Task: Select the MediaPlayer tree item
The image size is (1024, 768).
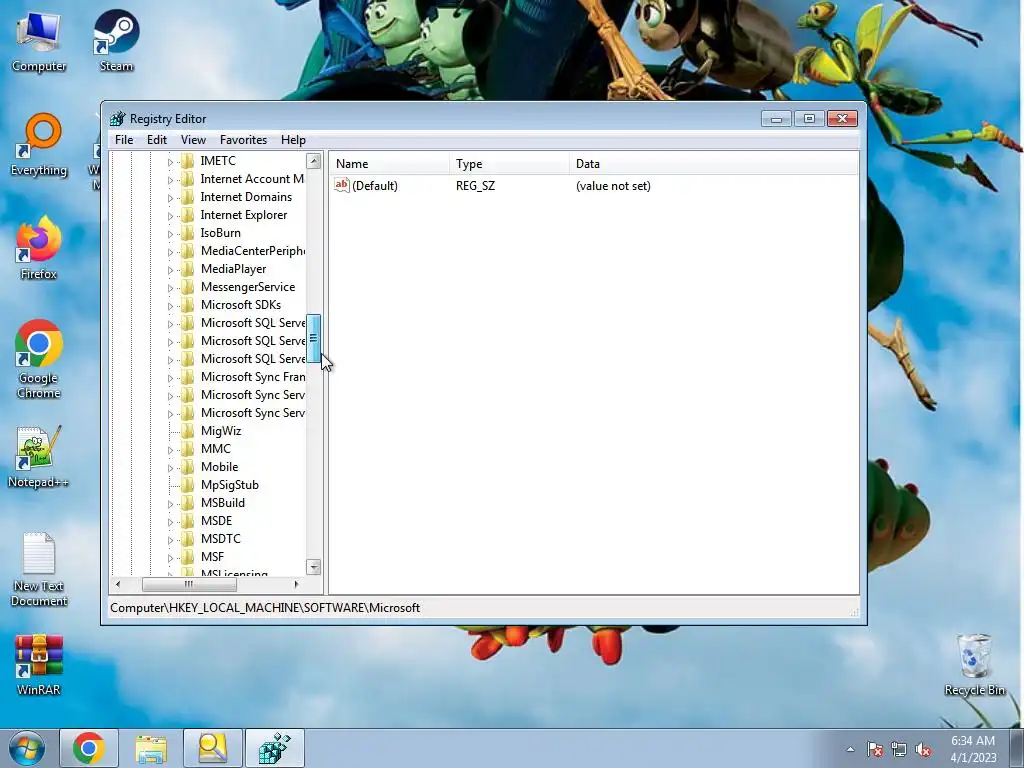Action: [233, 269]
